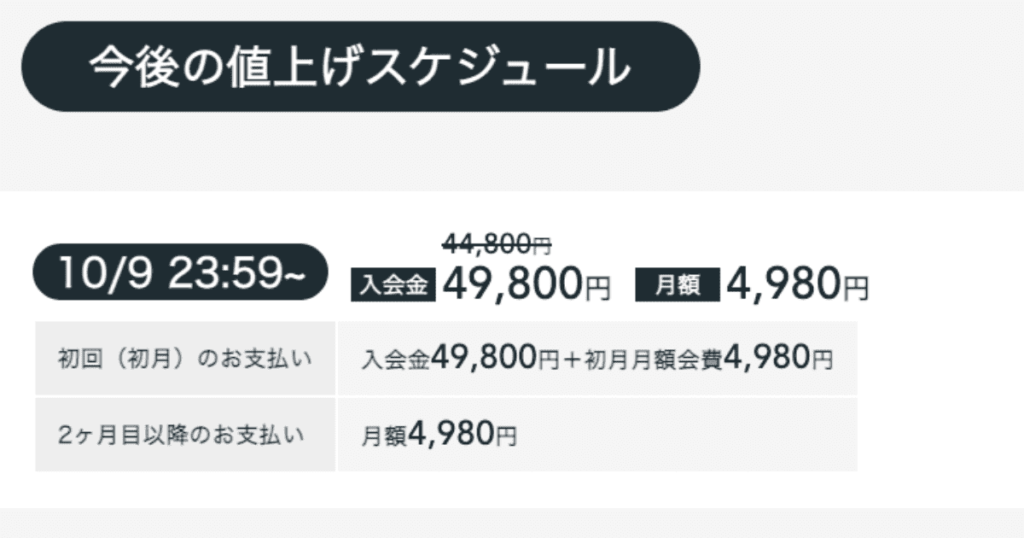Click the 入会金 label tag
1024x538 pixels.
[x=393, y=285]
